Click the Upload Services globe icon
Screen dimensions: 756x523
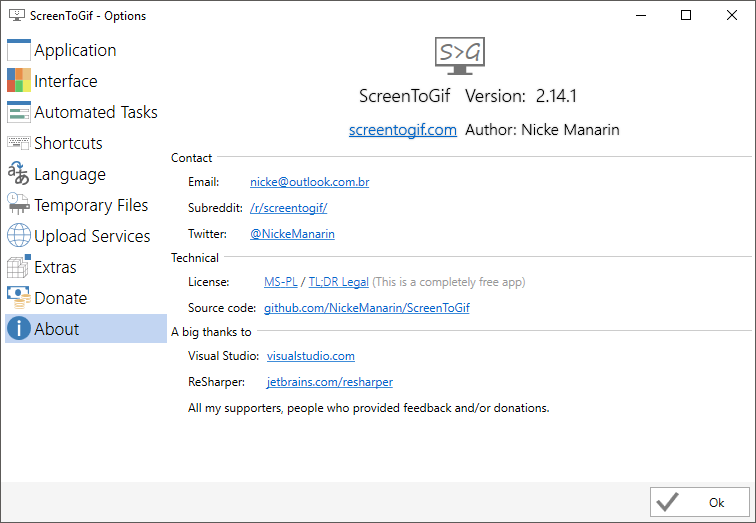coord(19,236)
